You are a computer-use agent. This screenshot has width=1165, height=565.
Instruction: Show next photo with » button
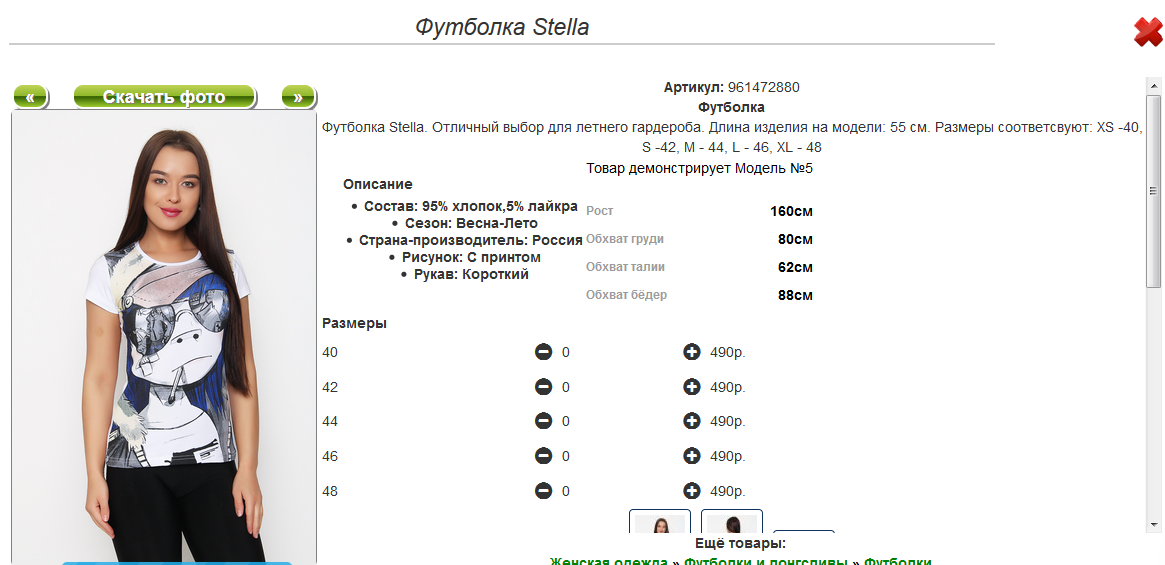pyautogui.click(x=298, y=97)
